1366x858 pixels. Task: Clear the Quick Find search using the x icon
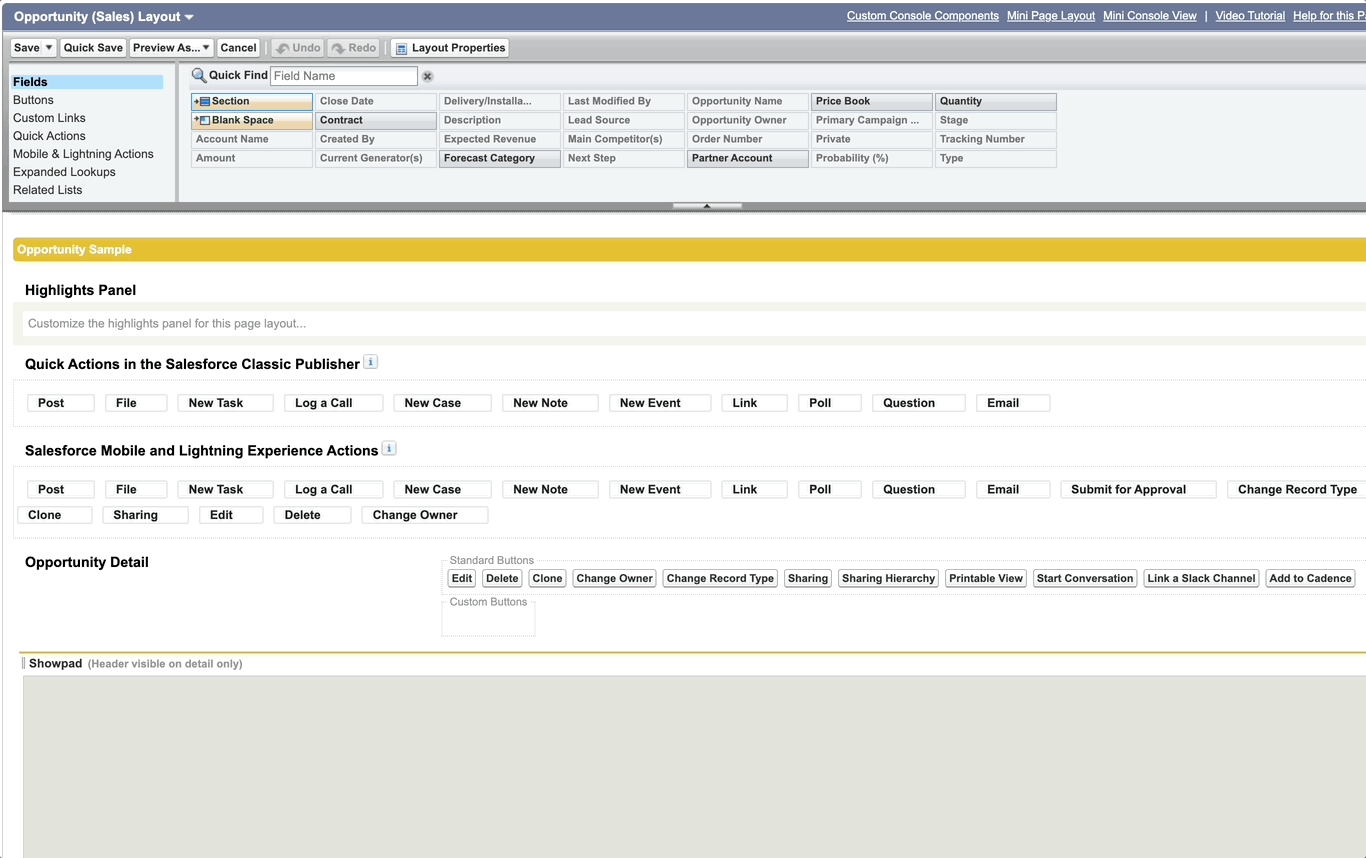(428, 75)
